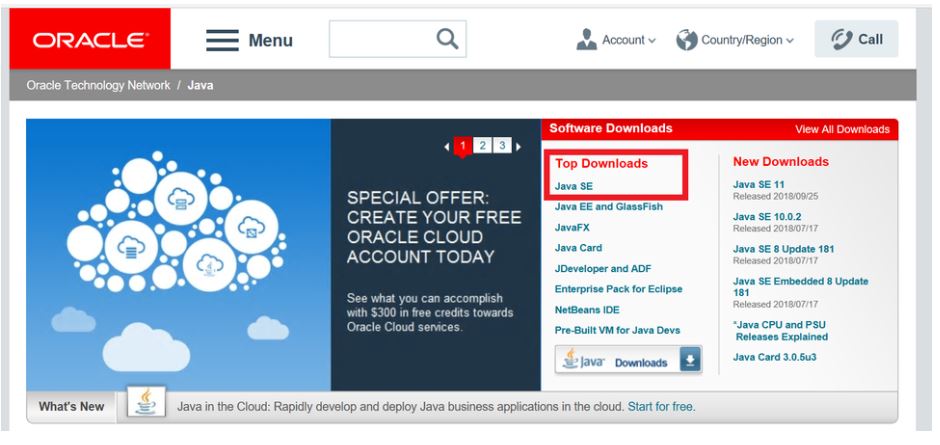Click the What's New tab
The height and width of the screenshot is (445, 940).
tap(71, 406)
